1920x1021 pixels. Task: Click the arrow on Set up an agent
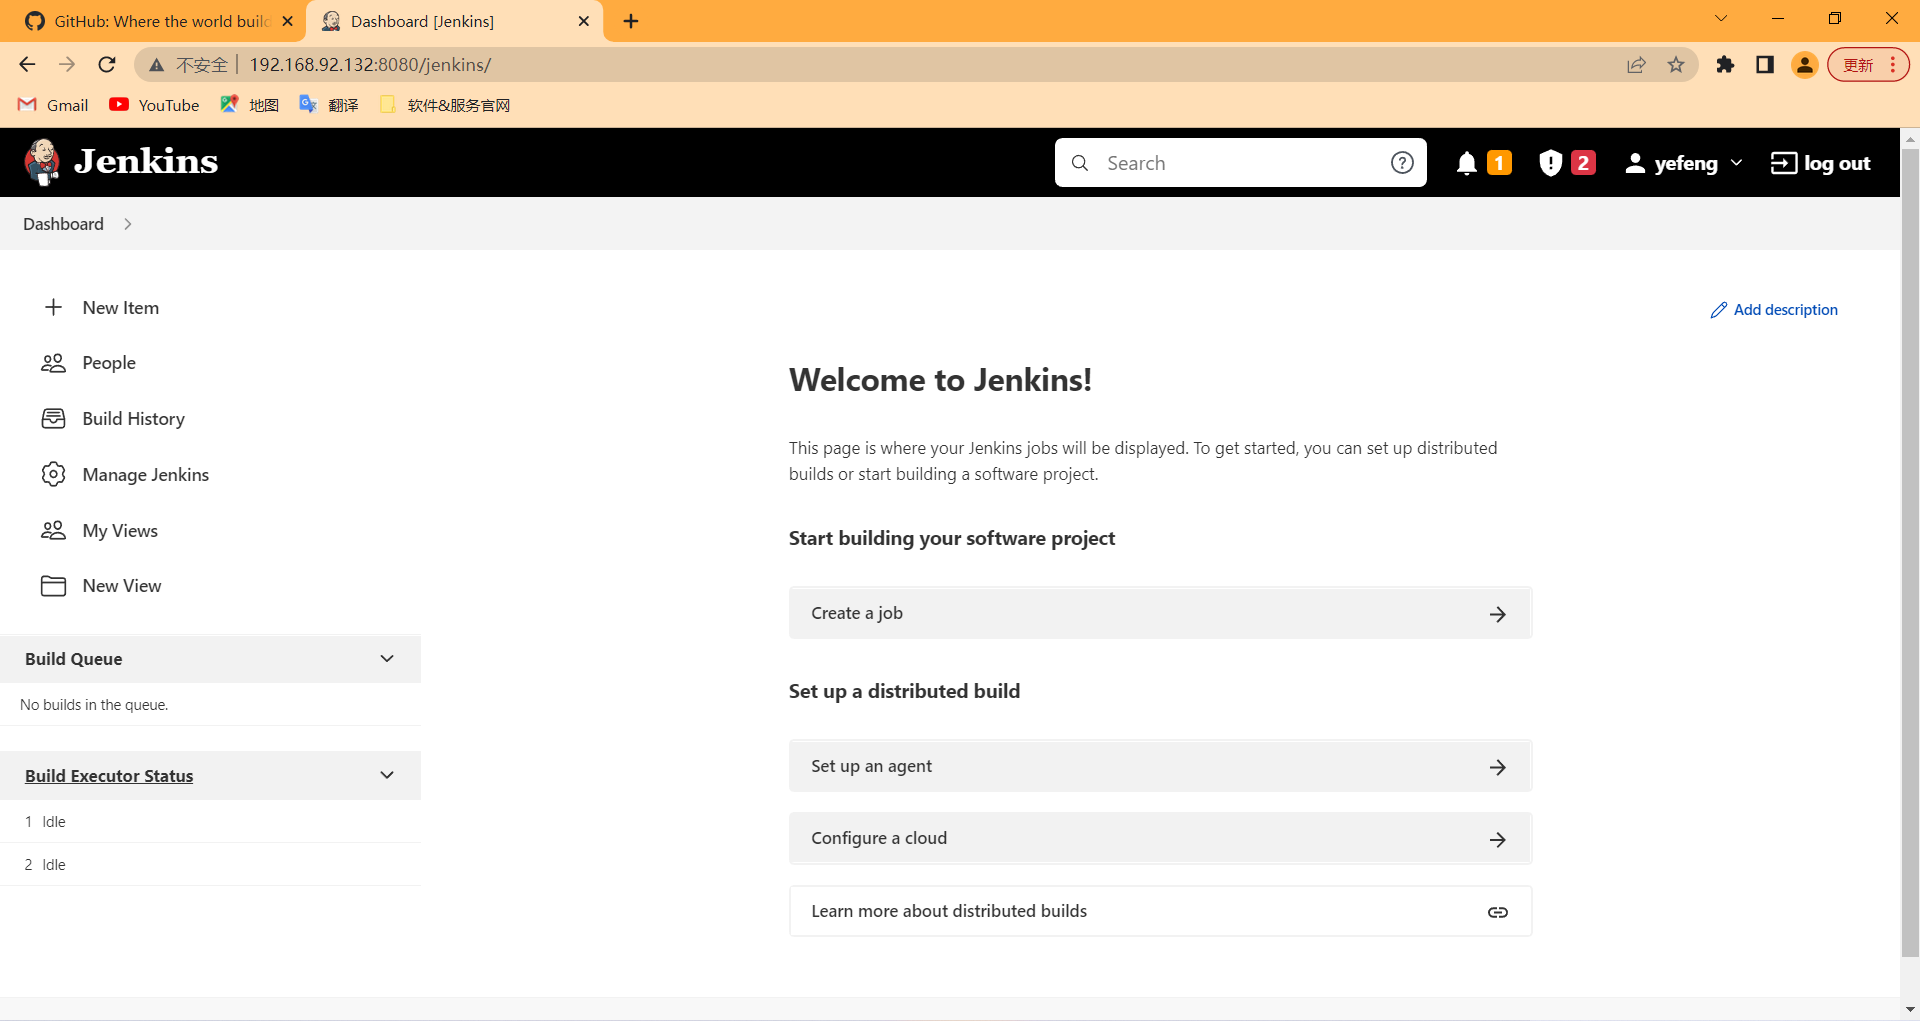coord(1497,767)
